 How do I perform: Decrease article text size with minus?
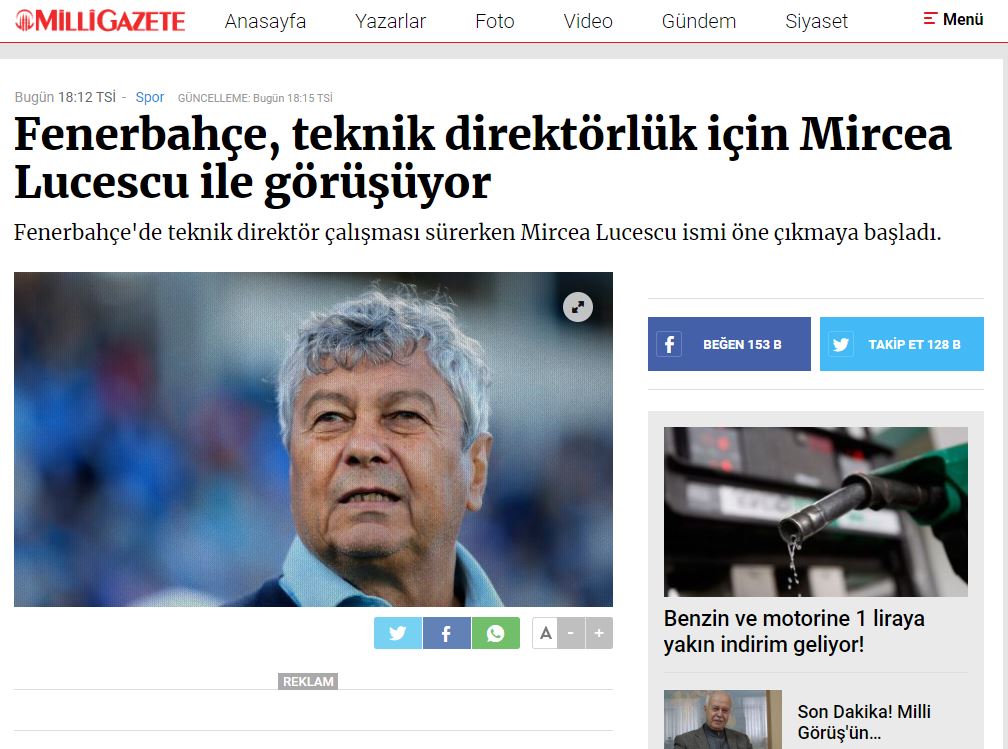coord(571,633)
